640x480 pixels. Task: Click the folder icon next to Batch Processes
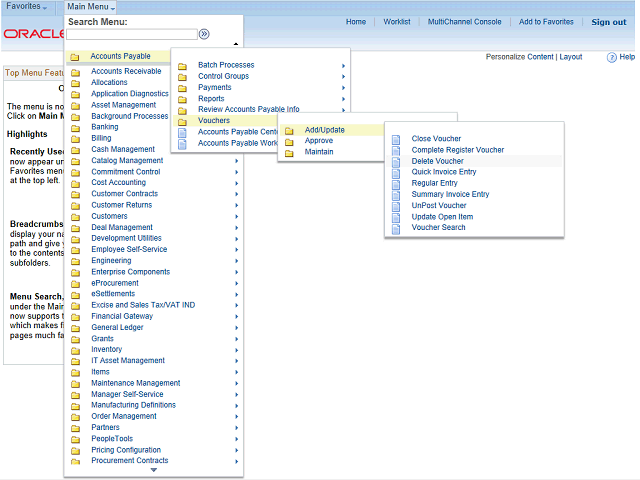point(182,66)
